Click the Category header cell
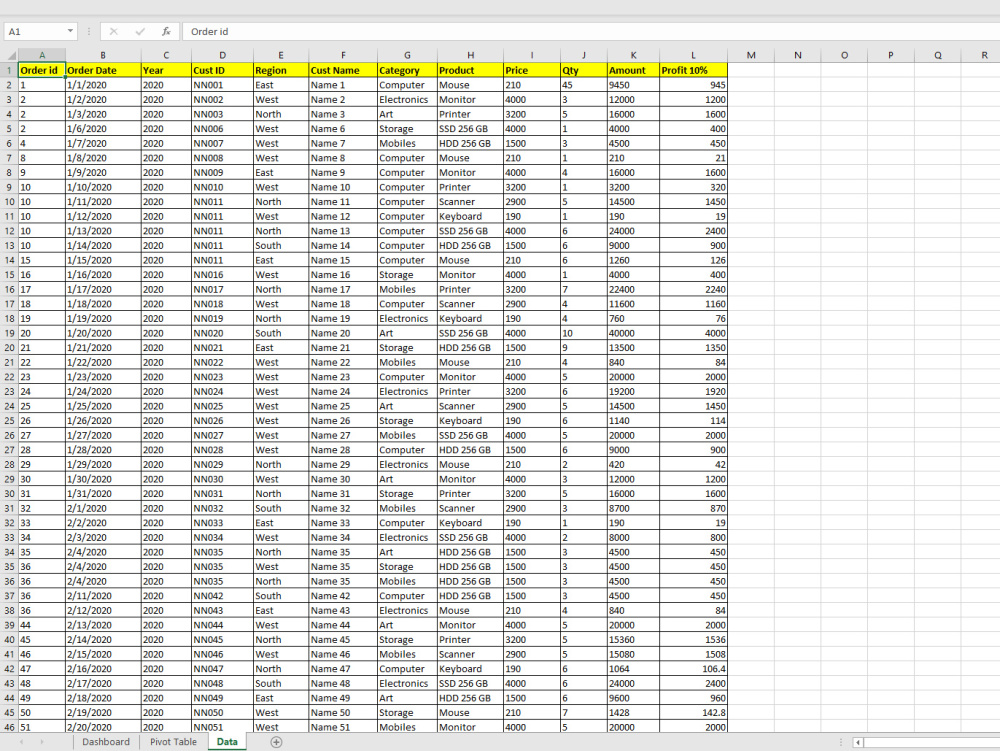 [408, 70]
